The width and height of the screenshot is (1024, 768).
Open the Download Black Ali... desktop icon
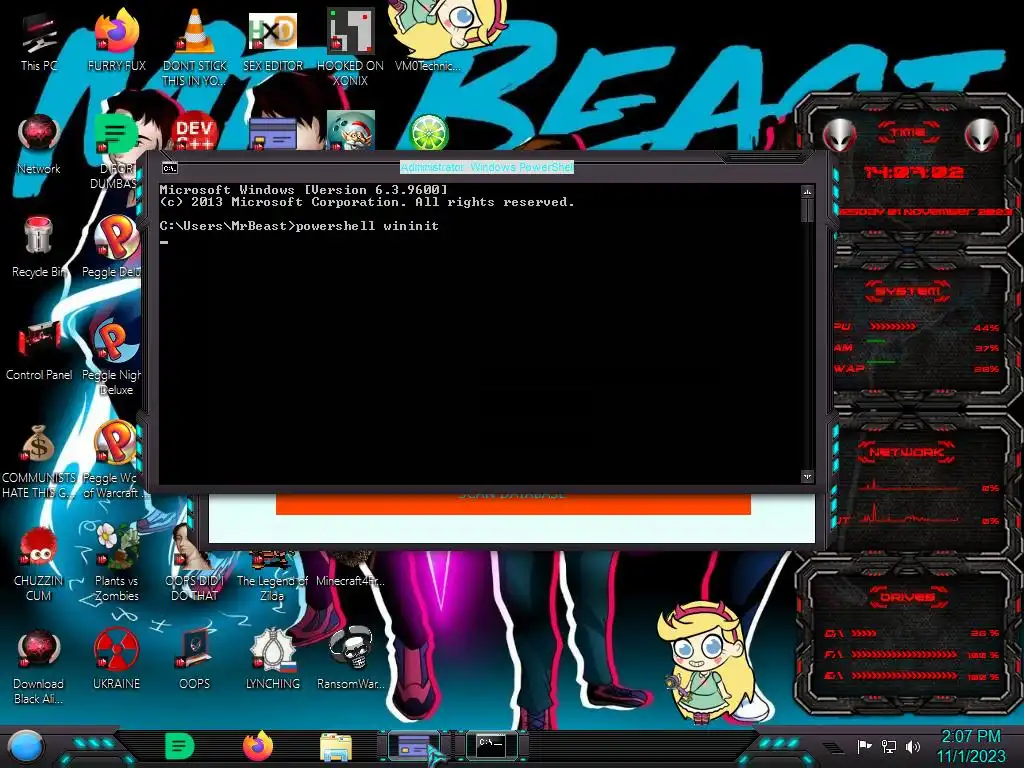(x=39, y=667)
